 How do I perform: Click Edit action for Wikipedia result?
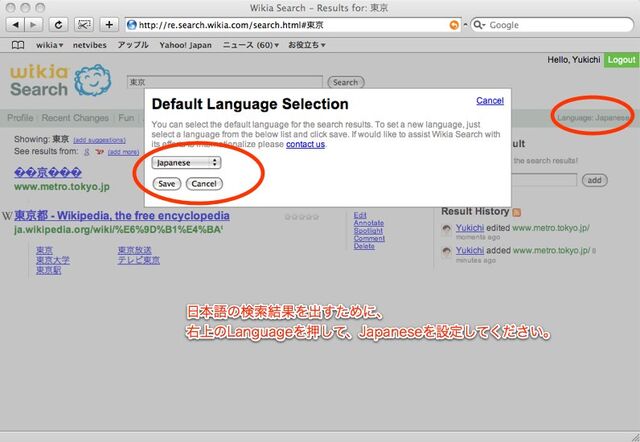tap(360, 215)
